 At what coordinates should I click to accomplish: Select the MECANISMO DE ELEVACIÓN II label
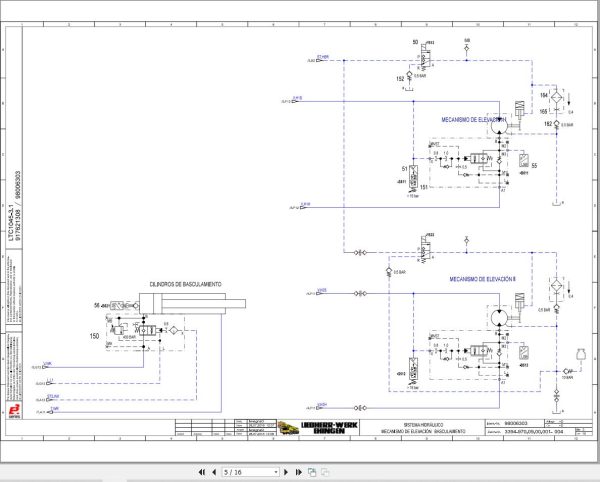click(482, 279)
